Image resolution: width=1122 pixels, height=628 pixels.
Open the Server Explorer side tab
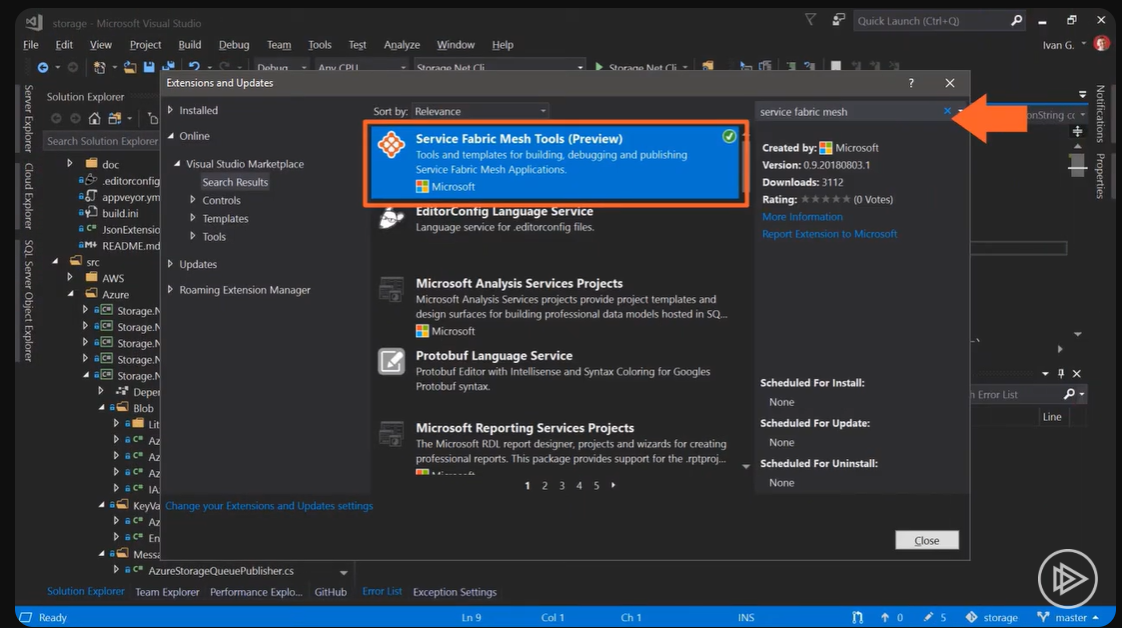(29, 119)
